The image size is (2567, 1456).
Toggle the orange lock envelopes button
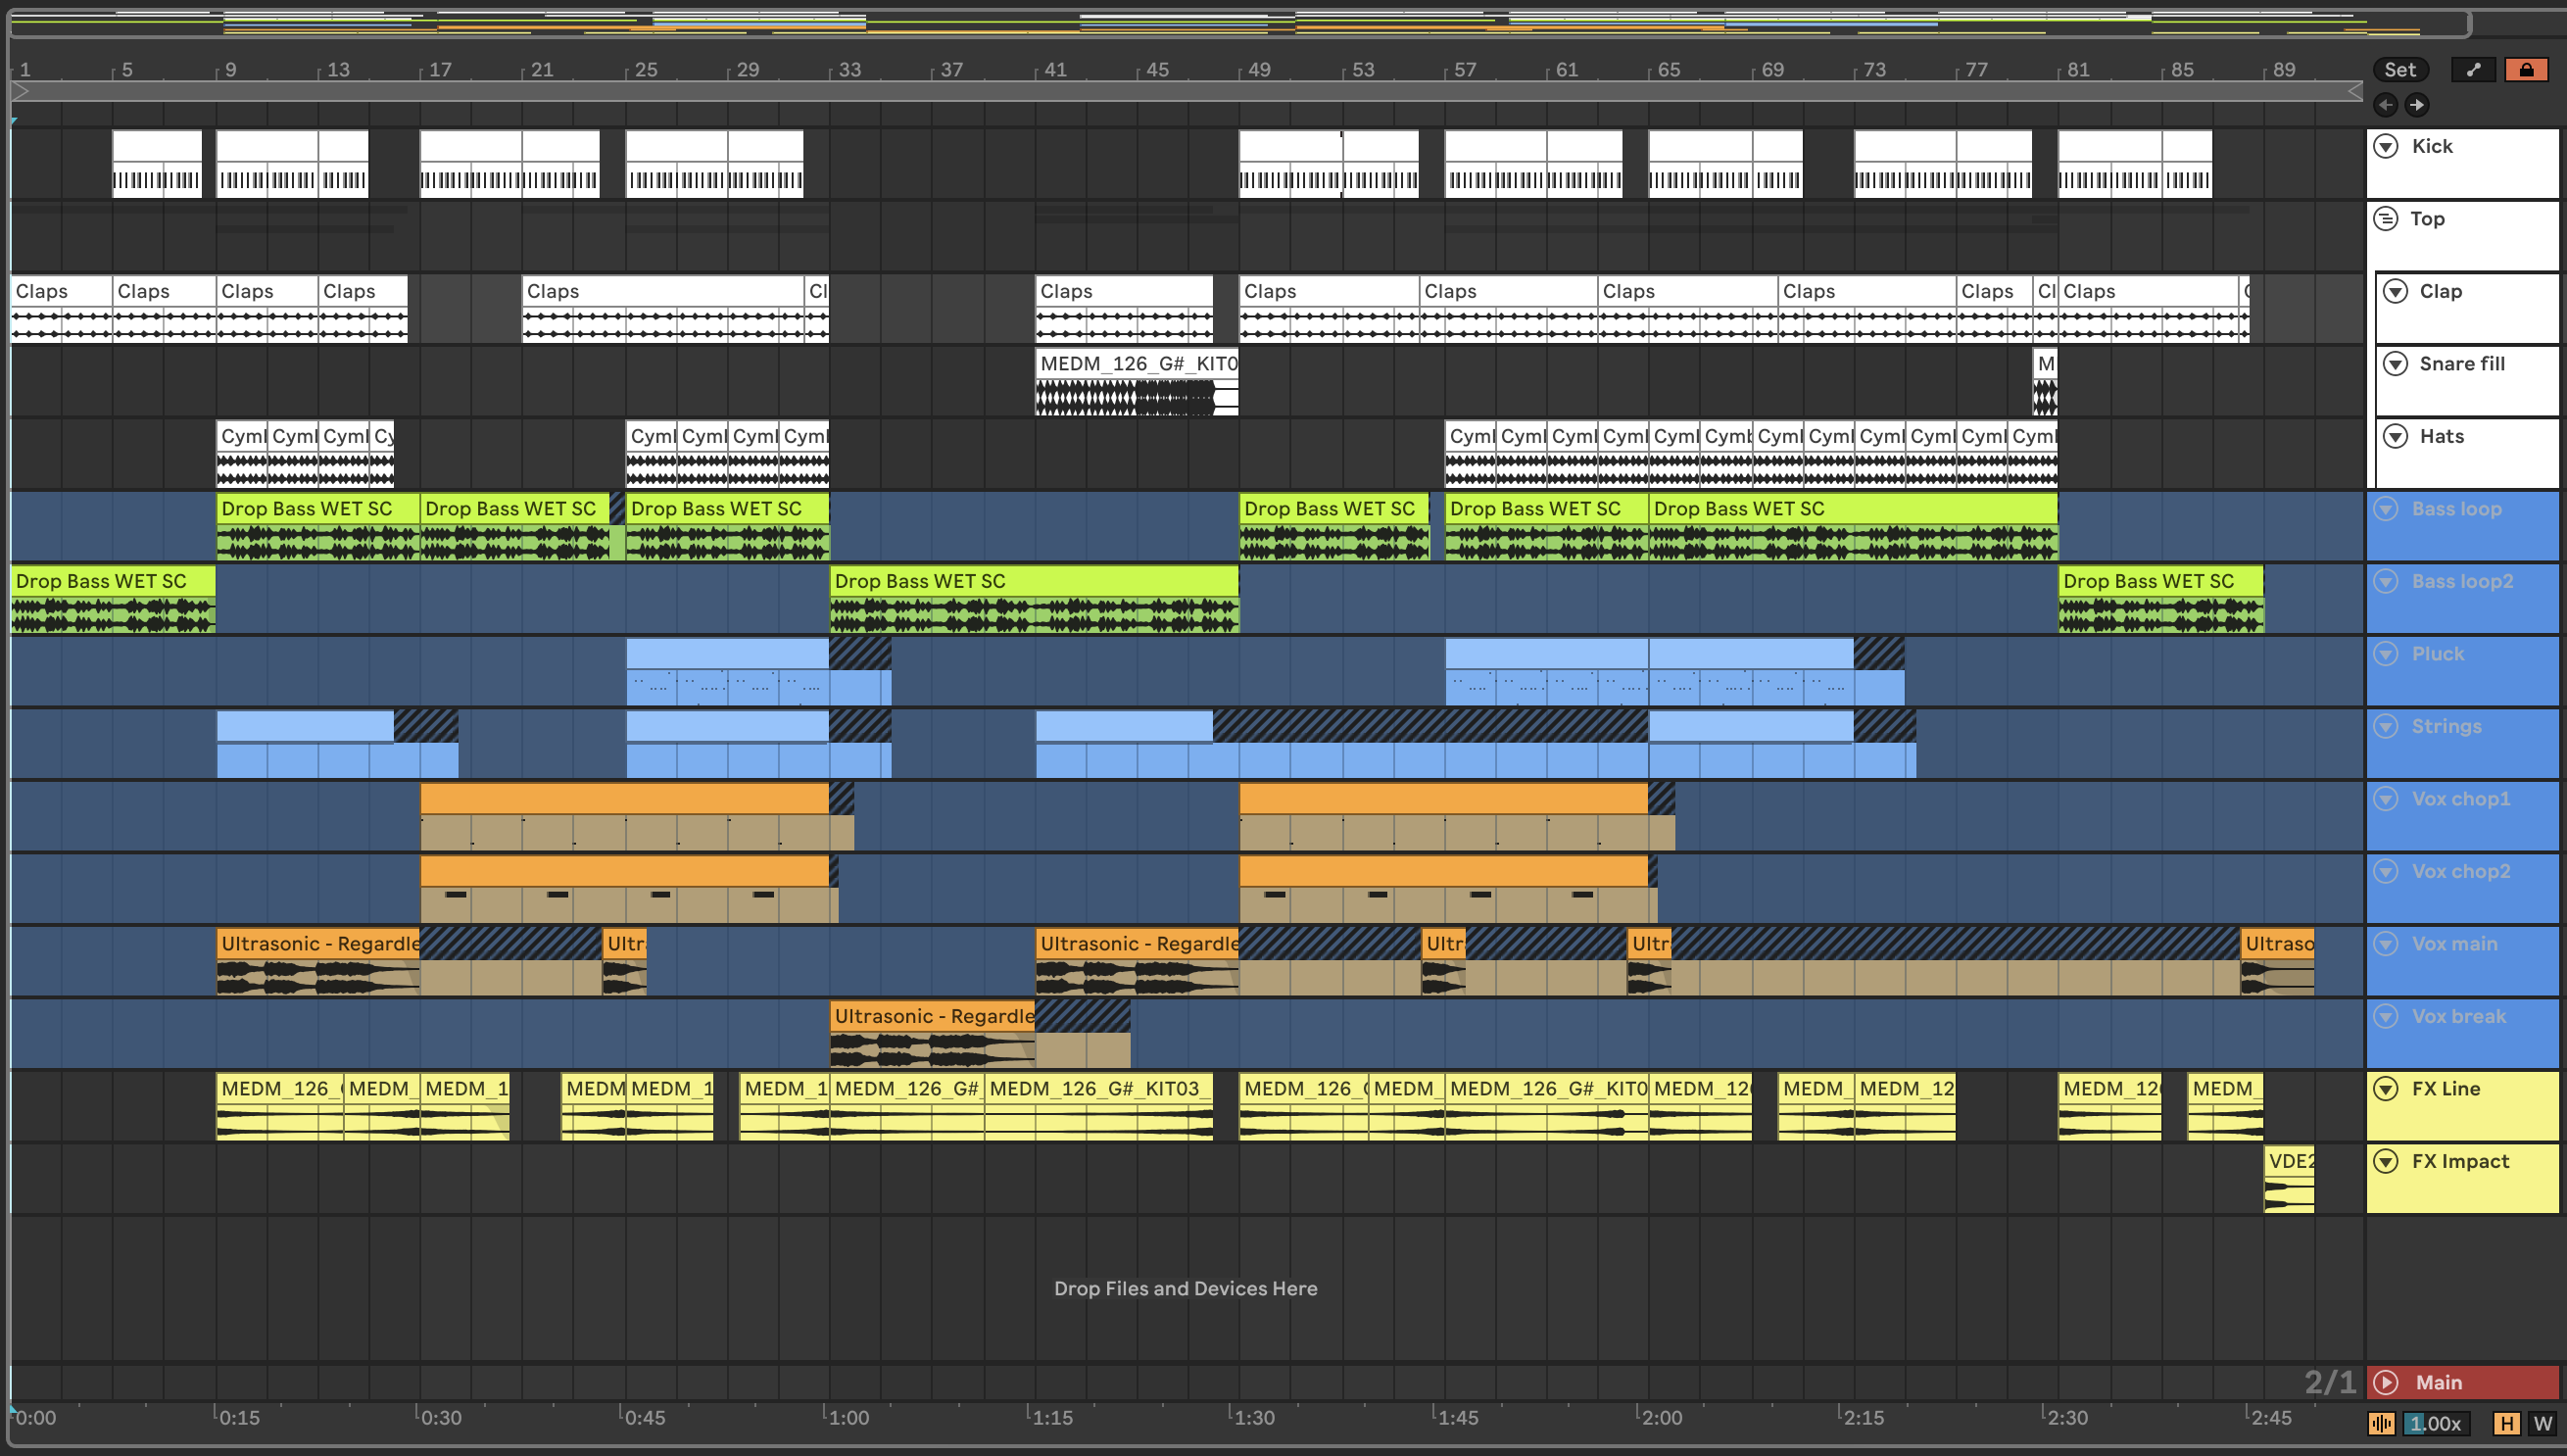point(2526,70)
